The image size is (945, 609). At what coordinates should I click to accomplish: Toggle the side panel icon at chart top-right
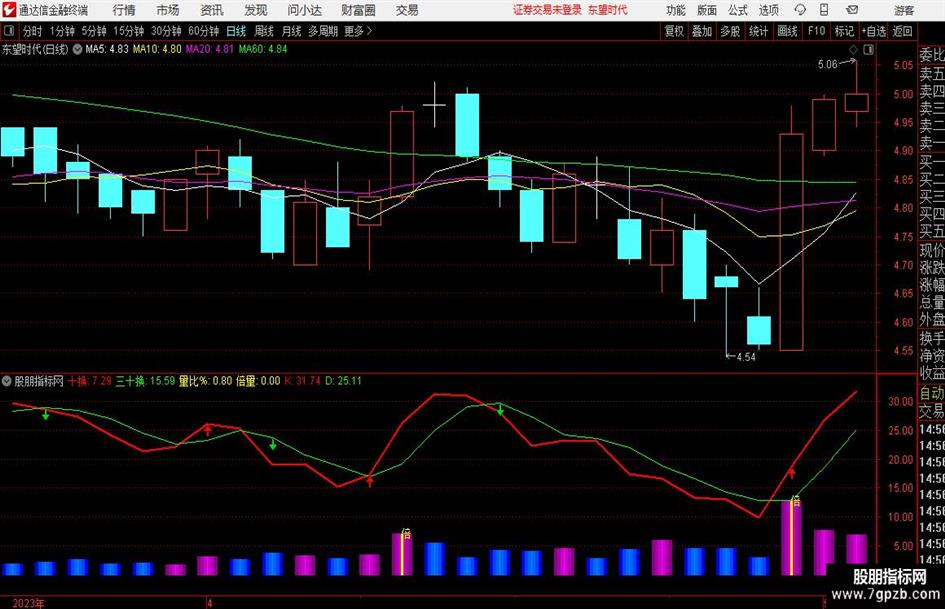pos(868,50)
